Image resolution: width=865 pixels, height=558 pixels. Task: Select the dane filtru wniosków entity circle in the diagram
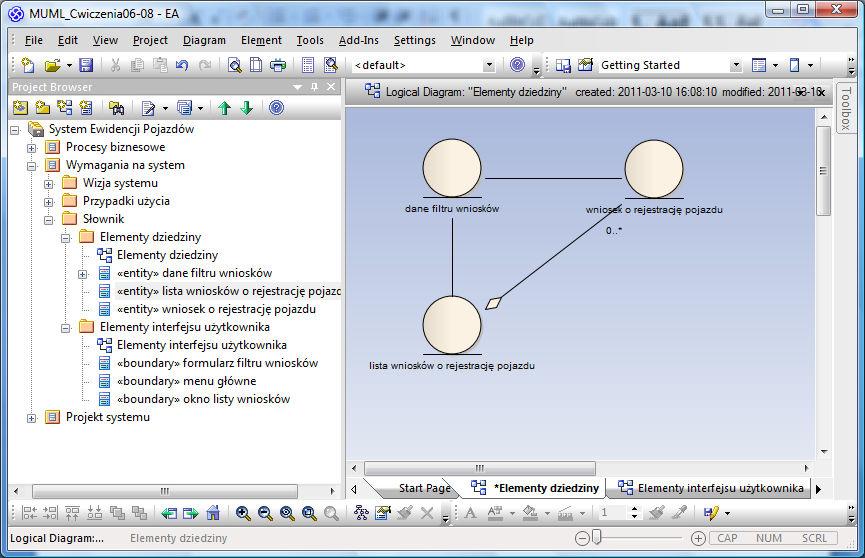point(452,168)
